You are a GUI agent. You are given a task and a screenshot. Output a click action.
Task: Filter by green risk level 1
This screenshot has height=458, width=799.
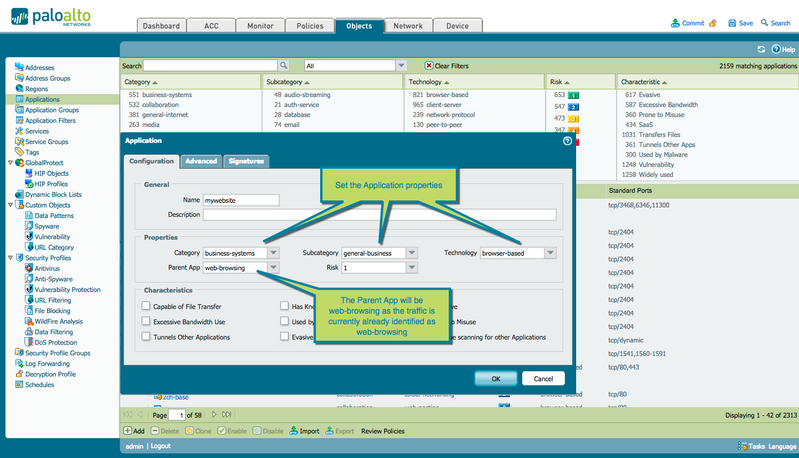tap(573, 95)
